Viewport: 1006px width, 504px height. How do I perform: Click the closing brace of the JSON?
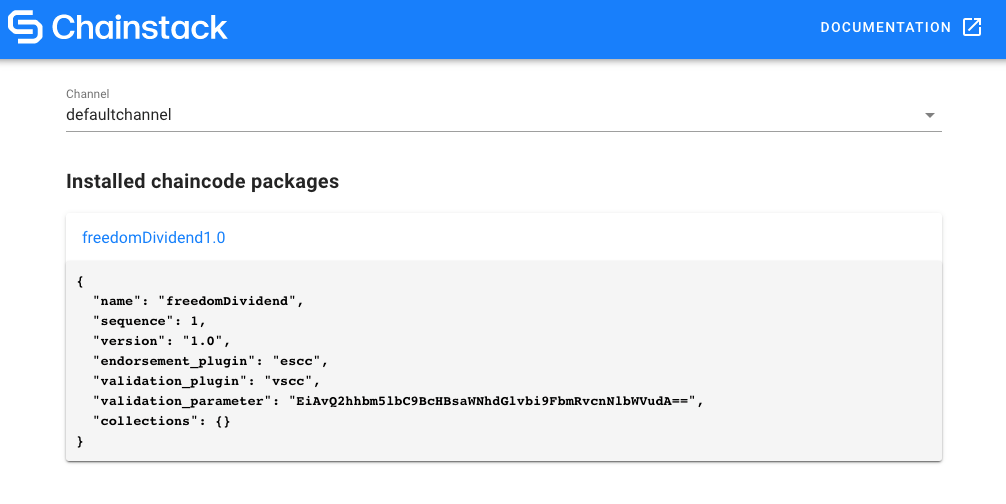coord(80,441)
